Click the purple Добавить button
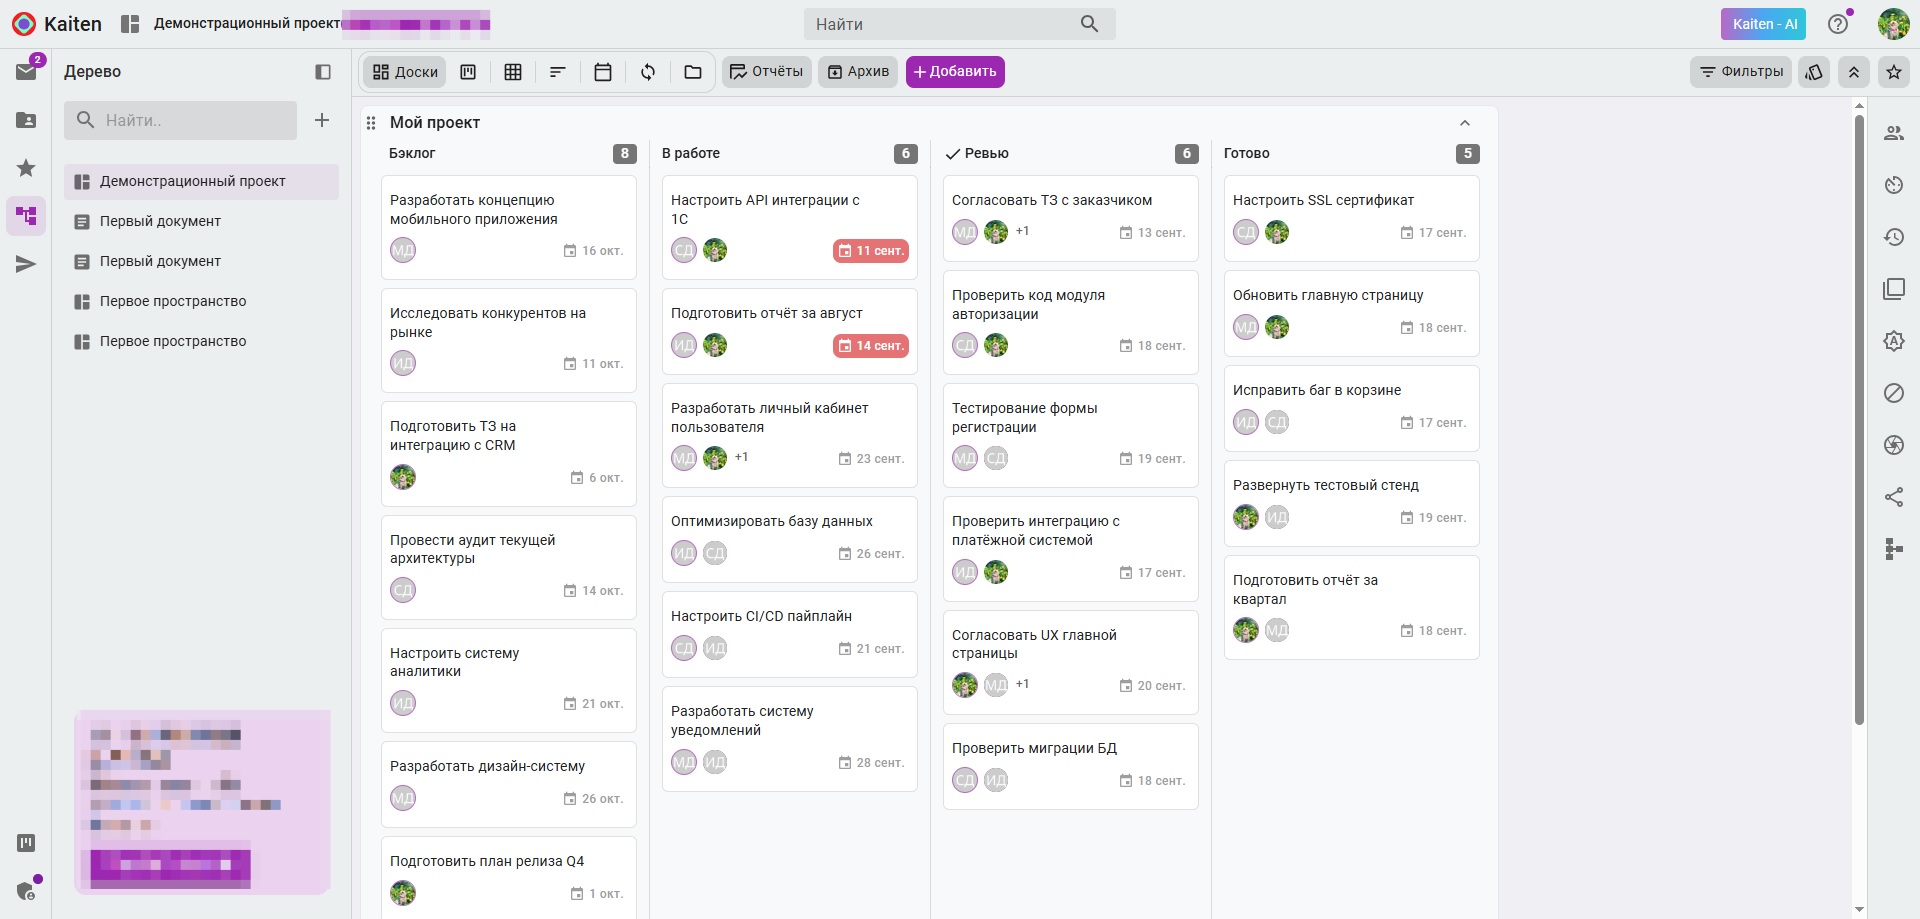Viewport: 1920px width, 919px height. (x=955, y=72)
